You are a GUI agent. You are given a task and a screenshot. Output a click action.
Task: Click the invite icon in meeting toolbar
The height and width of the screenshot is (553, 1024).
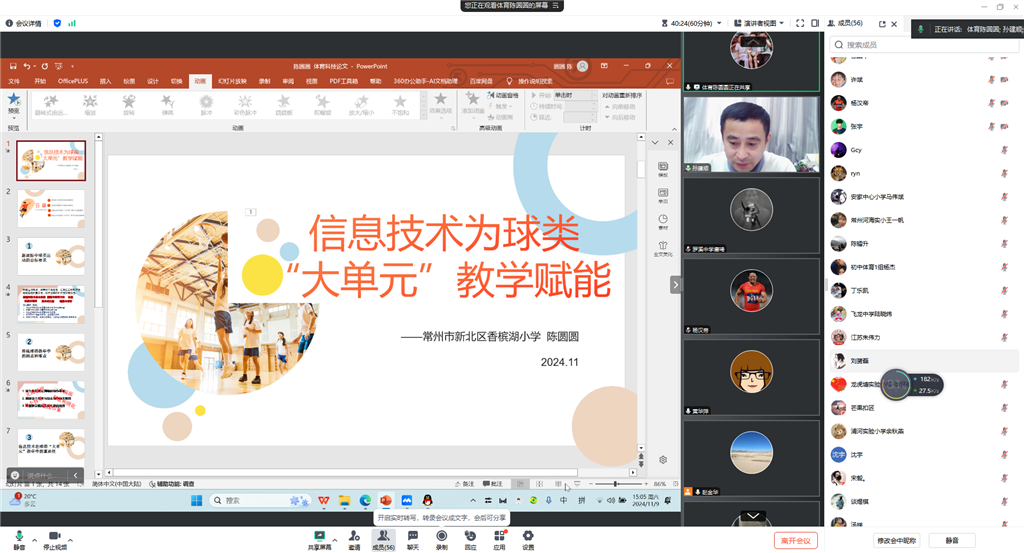click(354, 539)
